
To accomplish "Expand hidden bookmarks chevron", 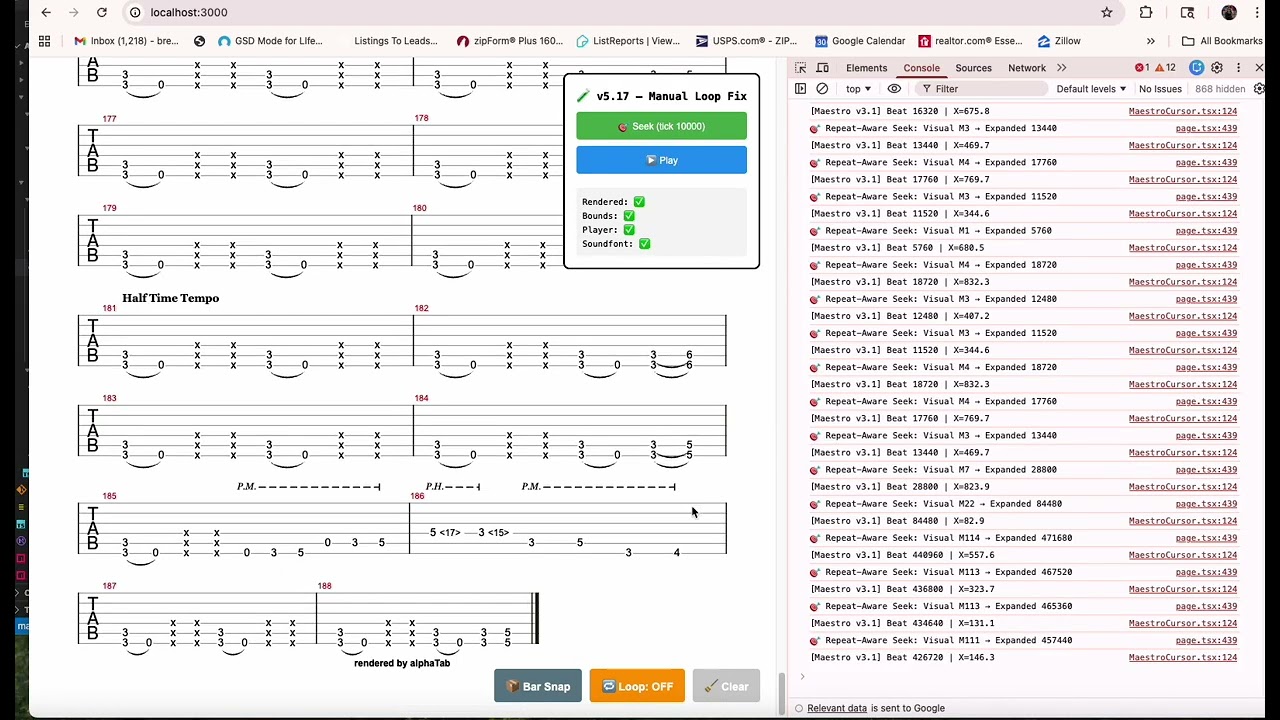I will [x=1151, y=41].
